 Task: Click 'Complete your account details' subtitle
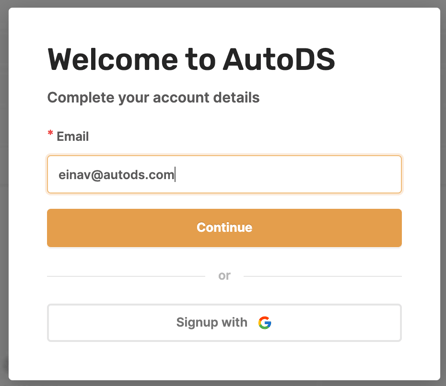pyautogui.click(x=153, y=98)
